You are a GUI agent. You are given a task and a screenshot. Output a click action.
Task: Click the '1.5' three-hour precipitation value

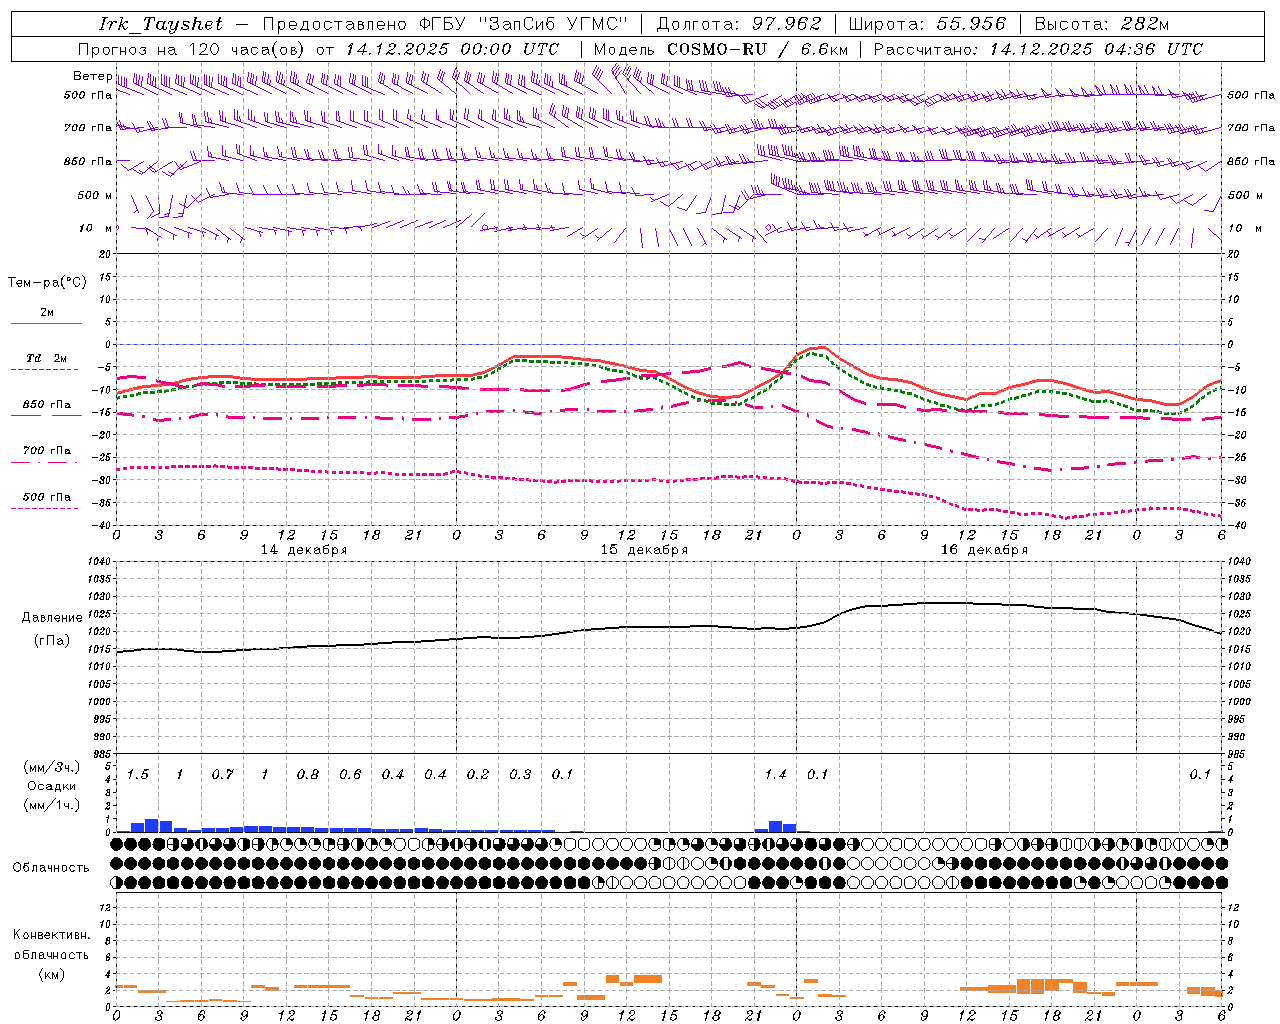138,775
